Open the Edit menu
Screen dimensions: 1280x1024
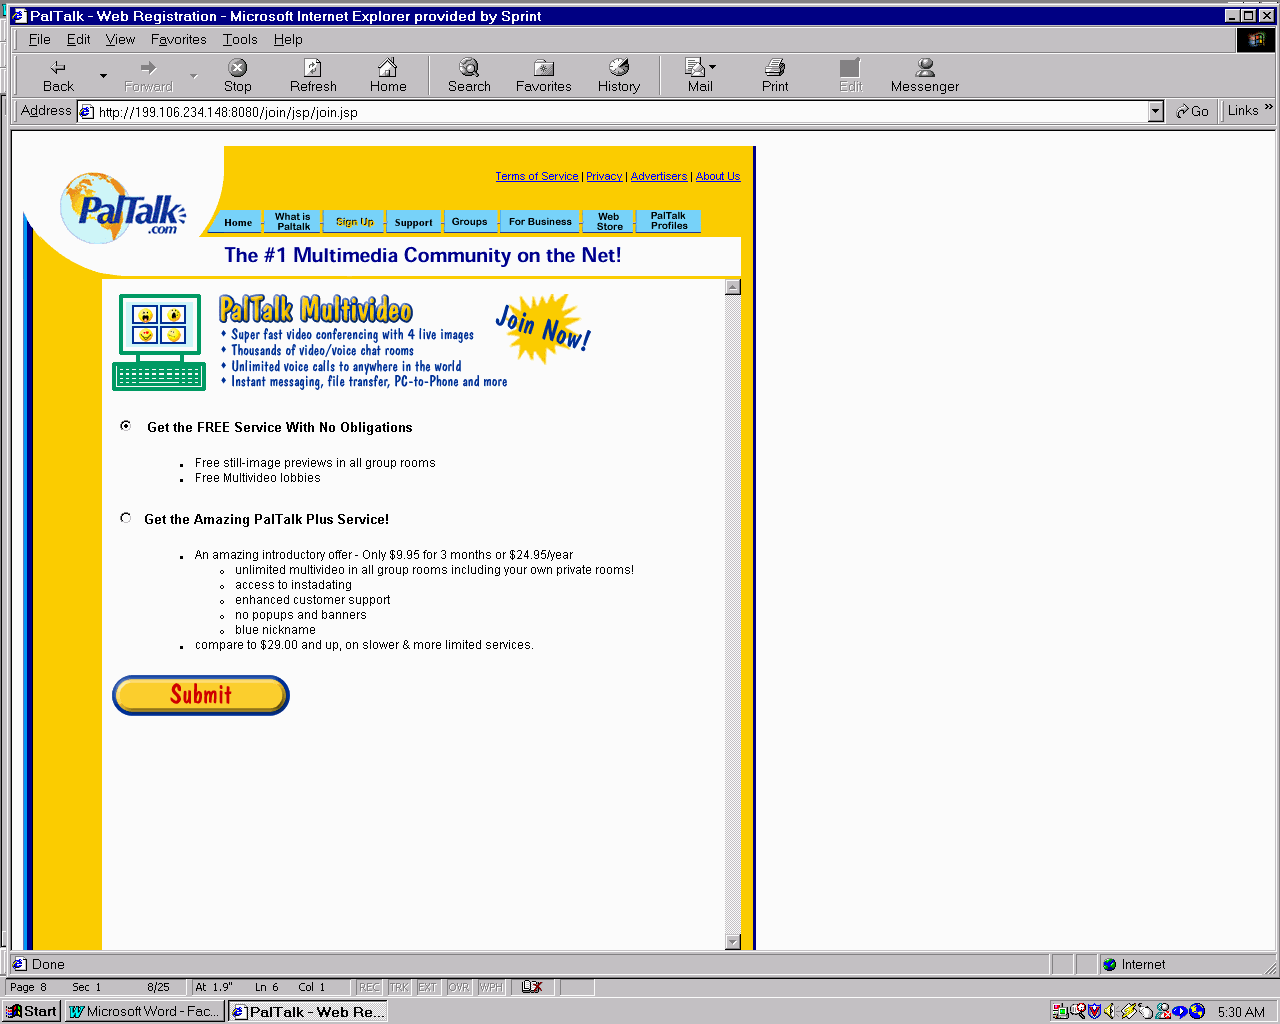78,39
